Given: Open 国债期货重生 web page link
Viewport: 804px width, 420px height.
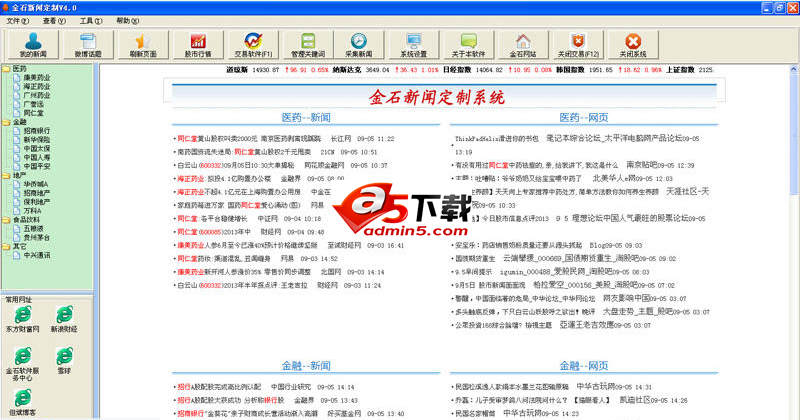Looking at the screenshot, I should [x=566, y=258].
